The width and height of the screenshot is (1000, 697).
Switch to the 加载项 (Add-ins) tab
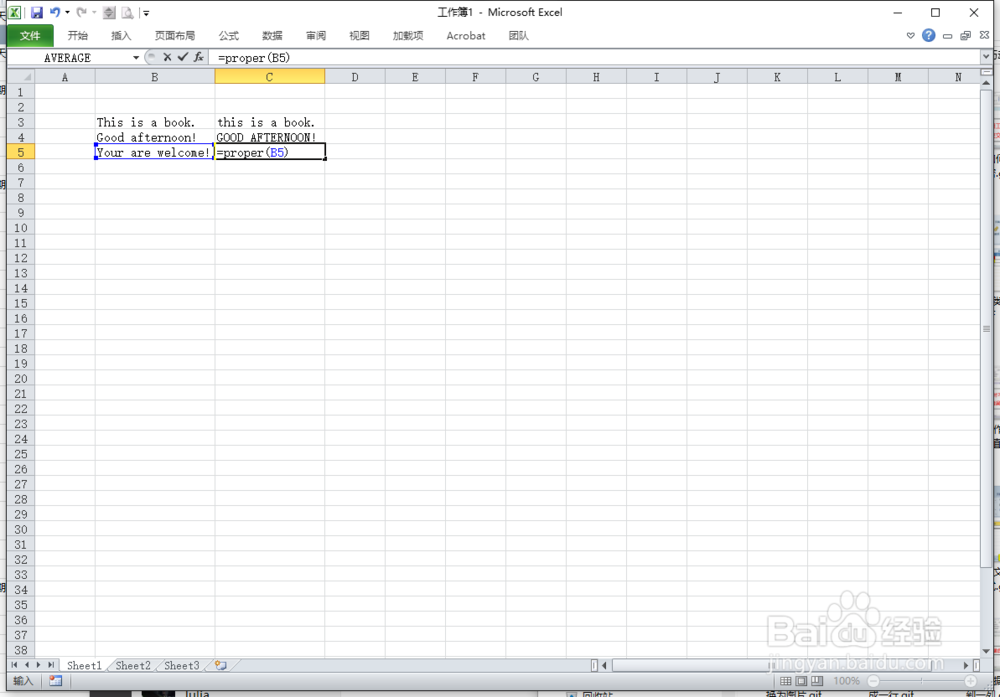(408, 36)
